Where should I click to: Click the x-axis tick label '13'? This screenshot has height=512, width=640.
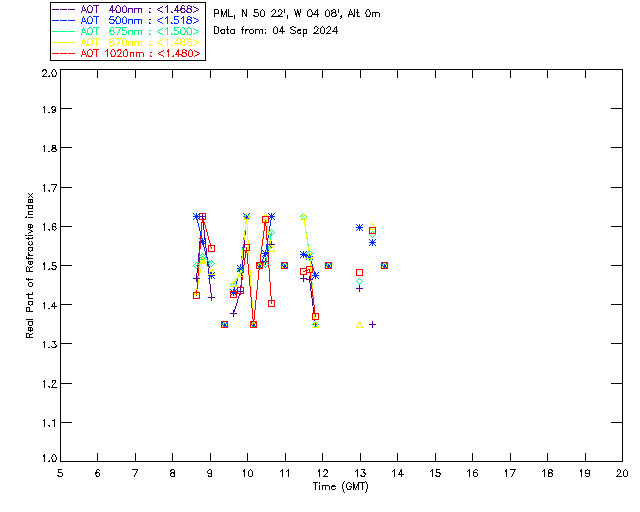click(x=360, y=473)
